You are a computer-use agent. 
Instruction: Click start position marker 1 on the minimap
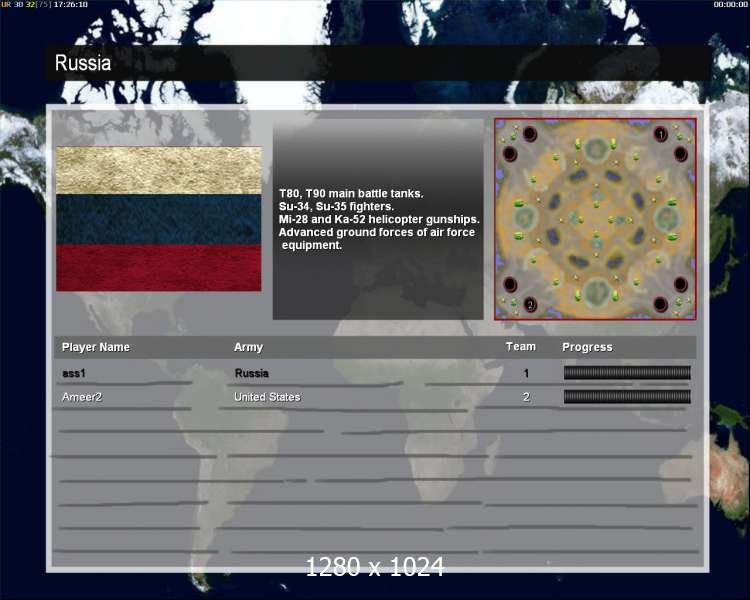pos(661,134)
